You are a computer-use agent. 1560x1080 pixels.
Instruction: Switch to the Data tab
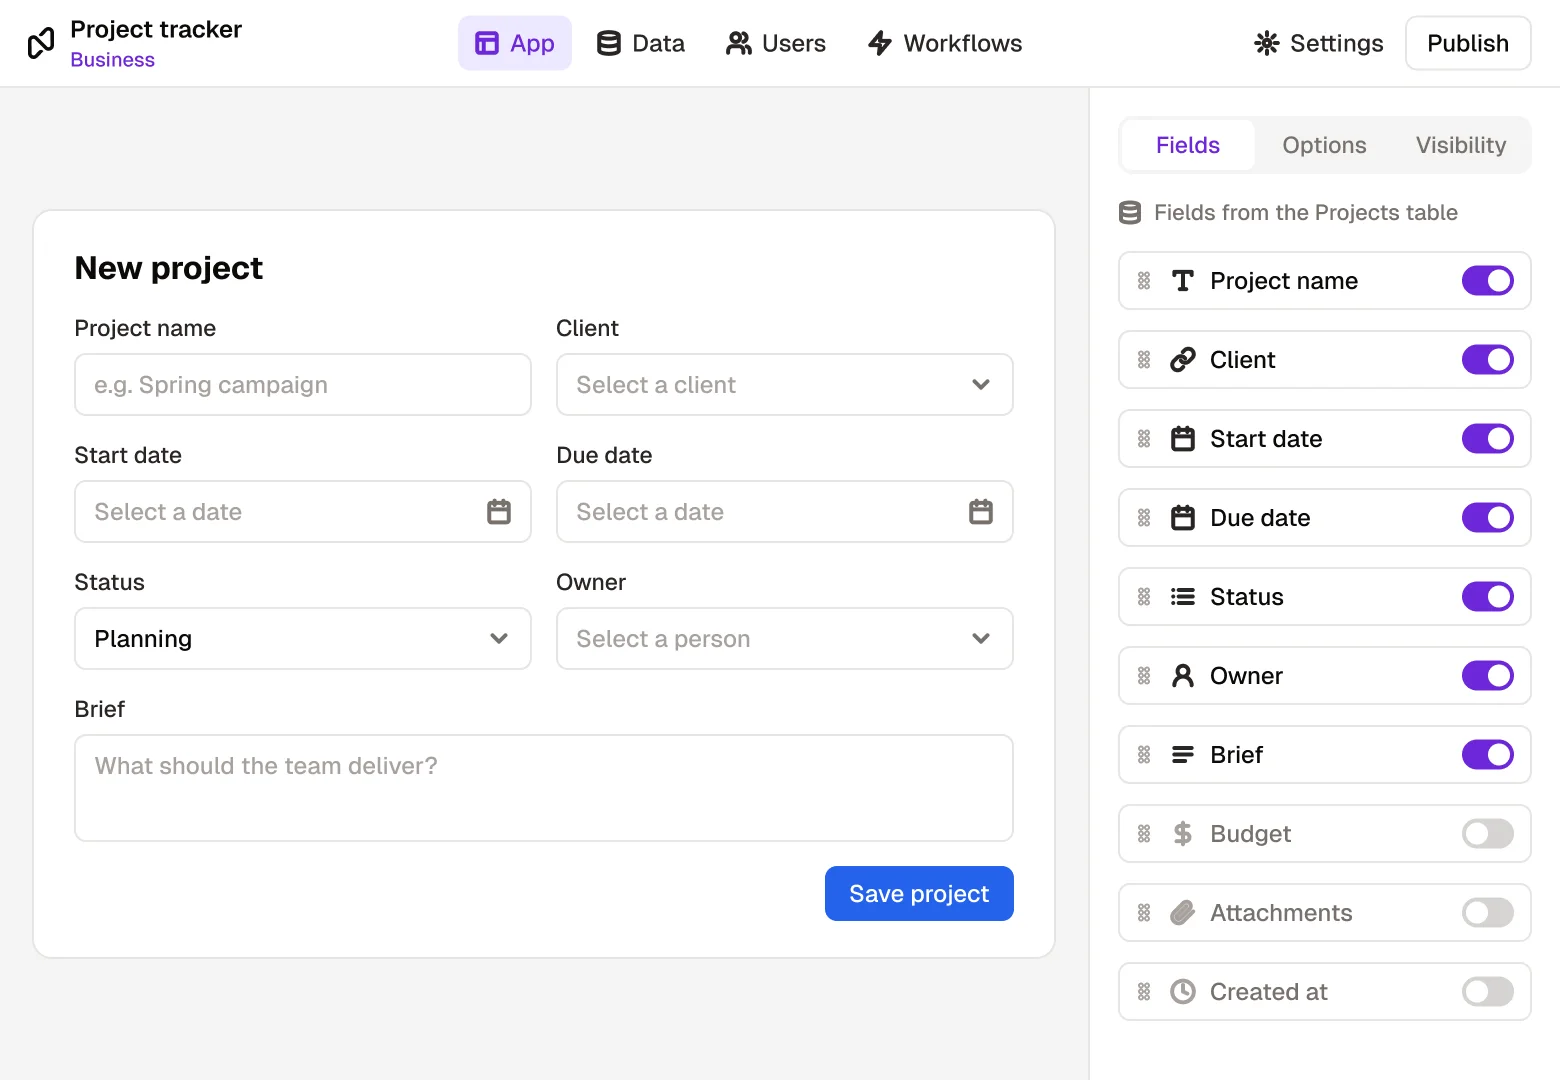pos(641,43)
